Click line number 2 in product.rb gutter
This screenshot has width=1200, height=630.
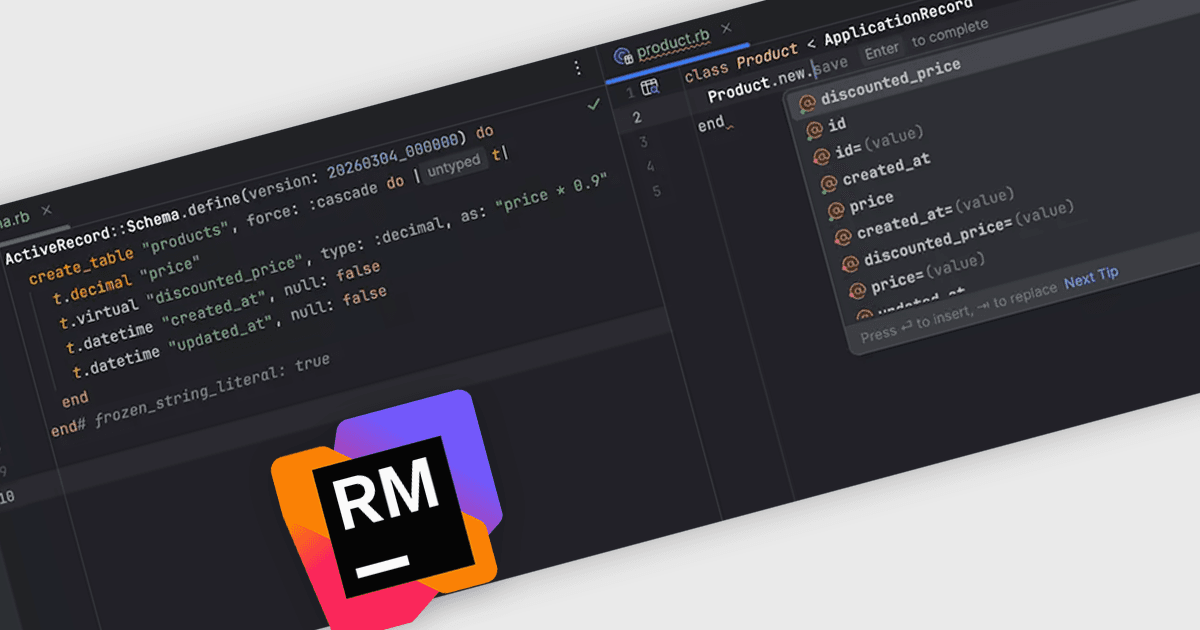tap(638, 118)
